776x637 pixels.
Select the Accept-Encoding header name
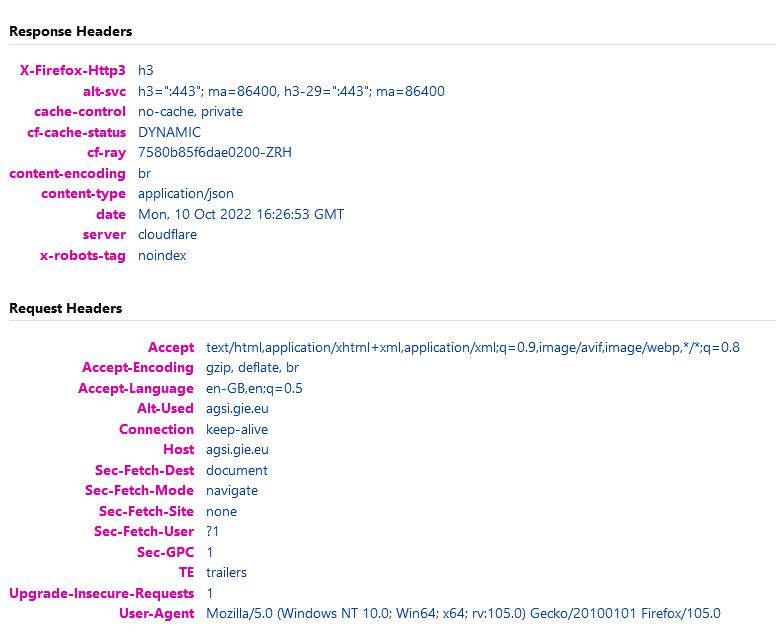(x=138, y=368)
